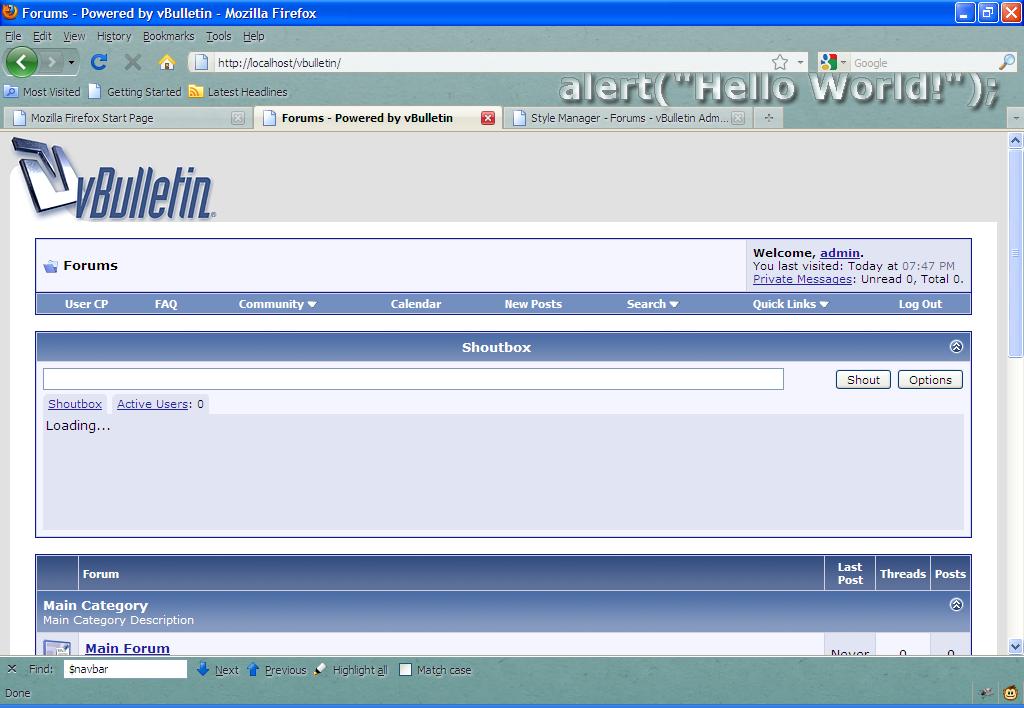Click the Google search box

pos(923,63)
